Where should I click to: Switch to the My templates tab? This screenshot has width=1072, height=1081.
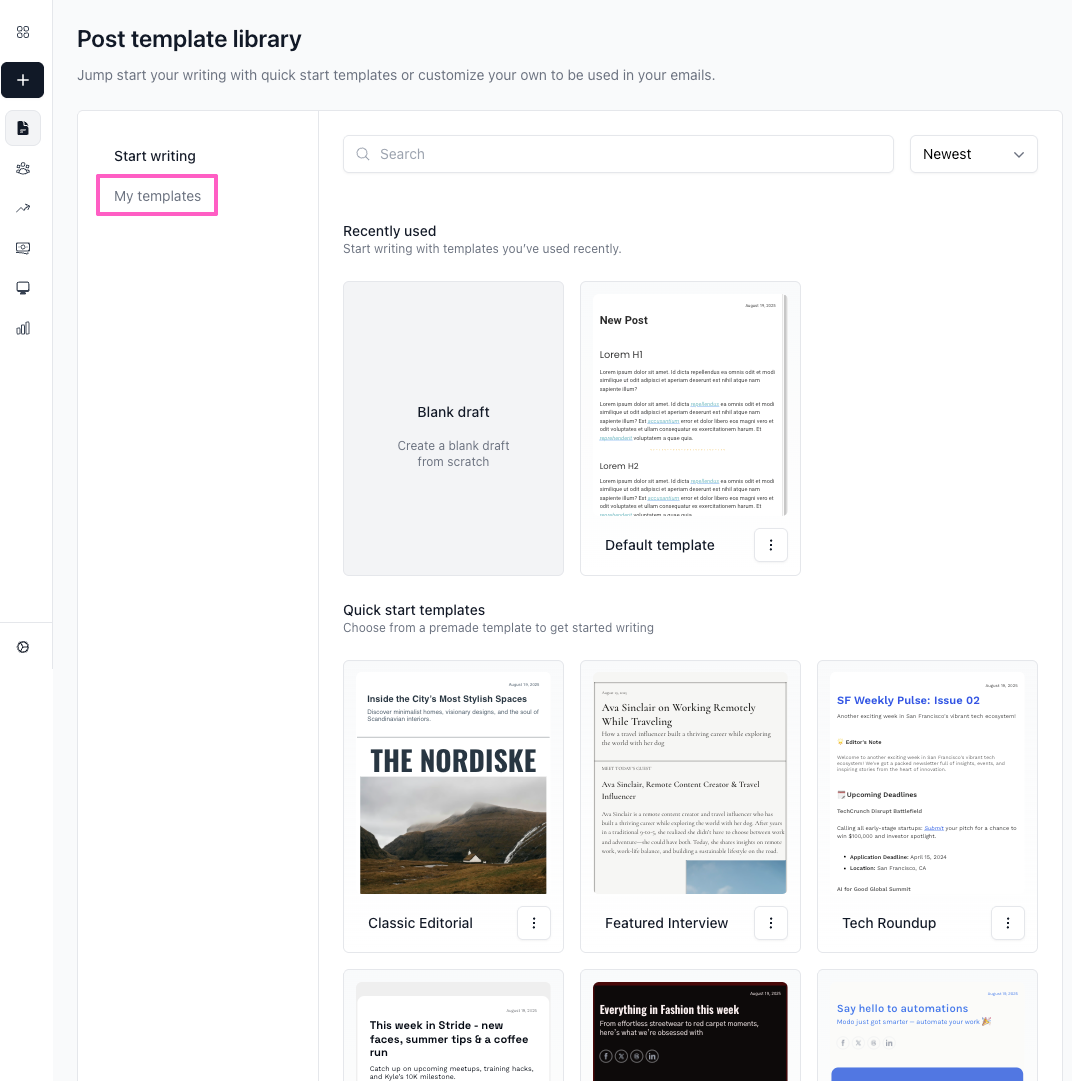157,196
